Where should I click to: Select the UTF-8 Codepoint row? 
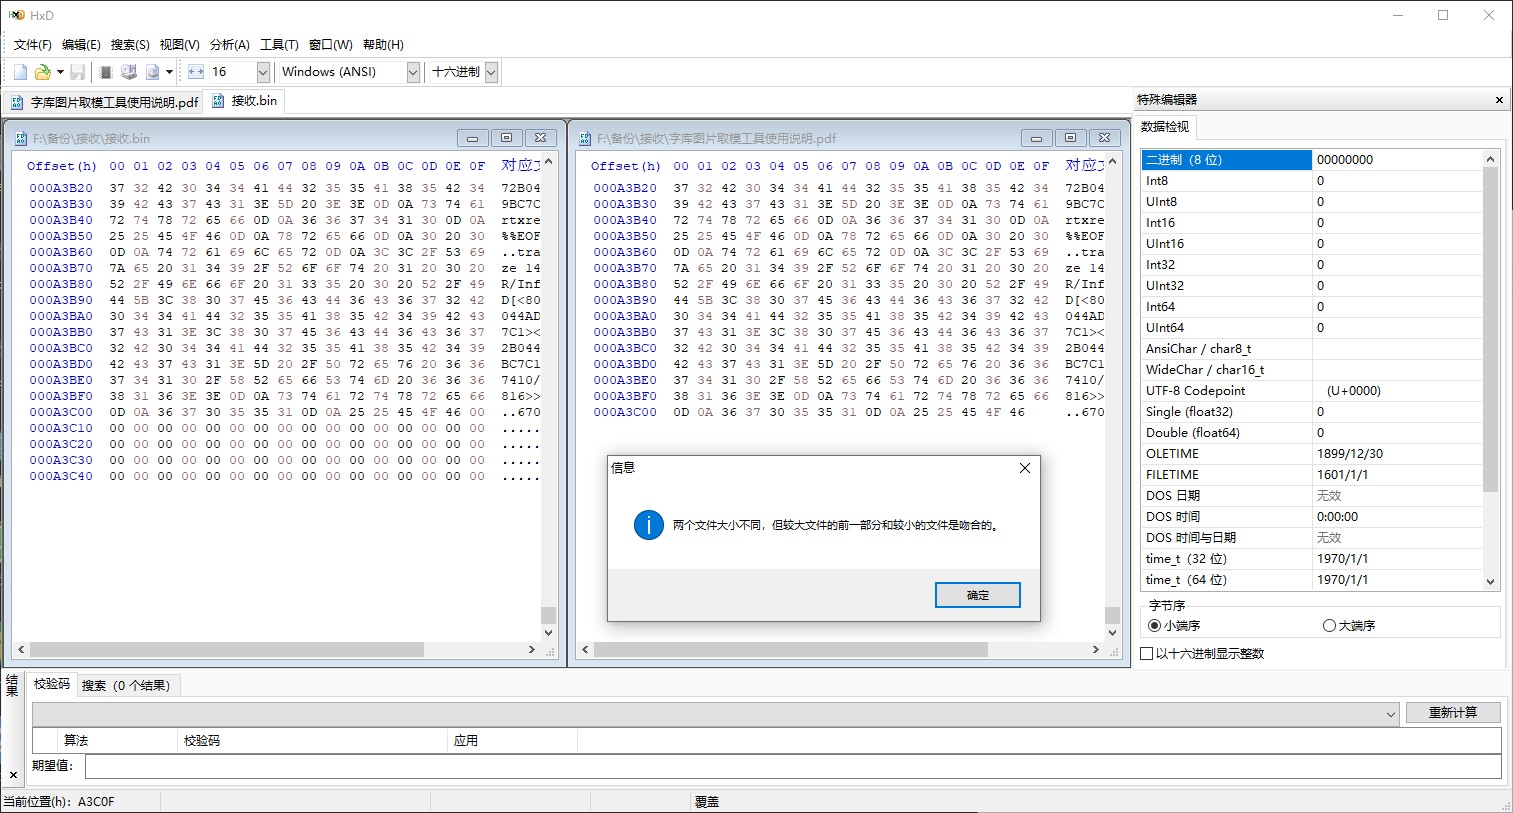coord(1312,391)
